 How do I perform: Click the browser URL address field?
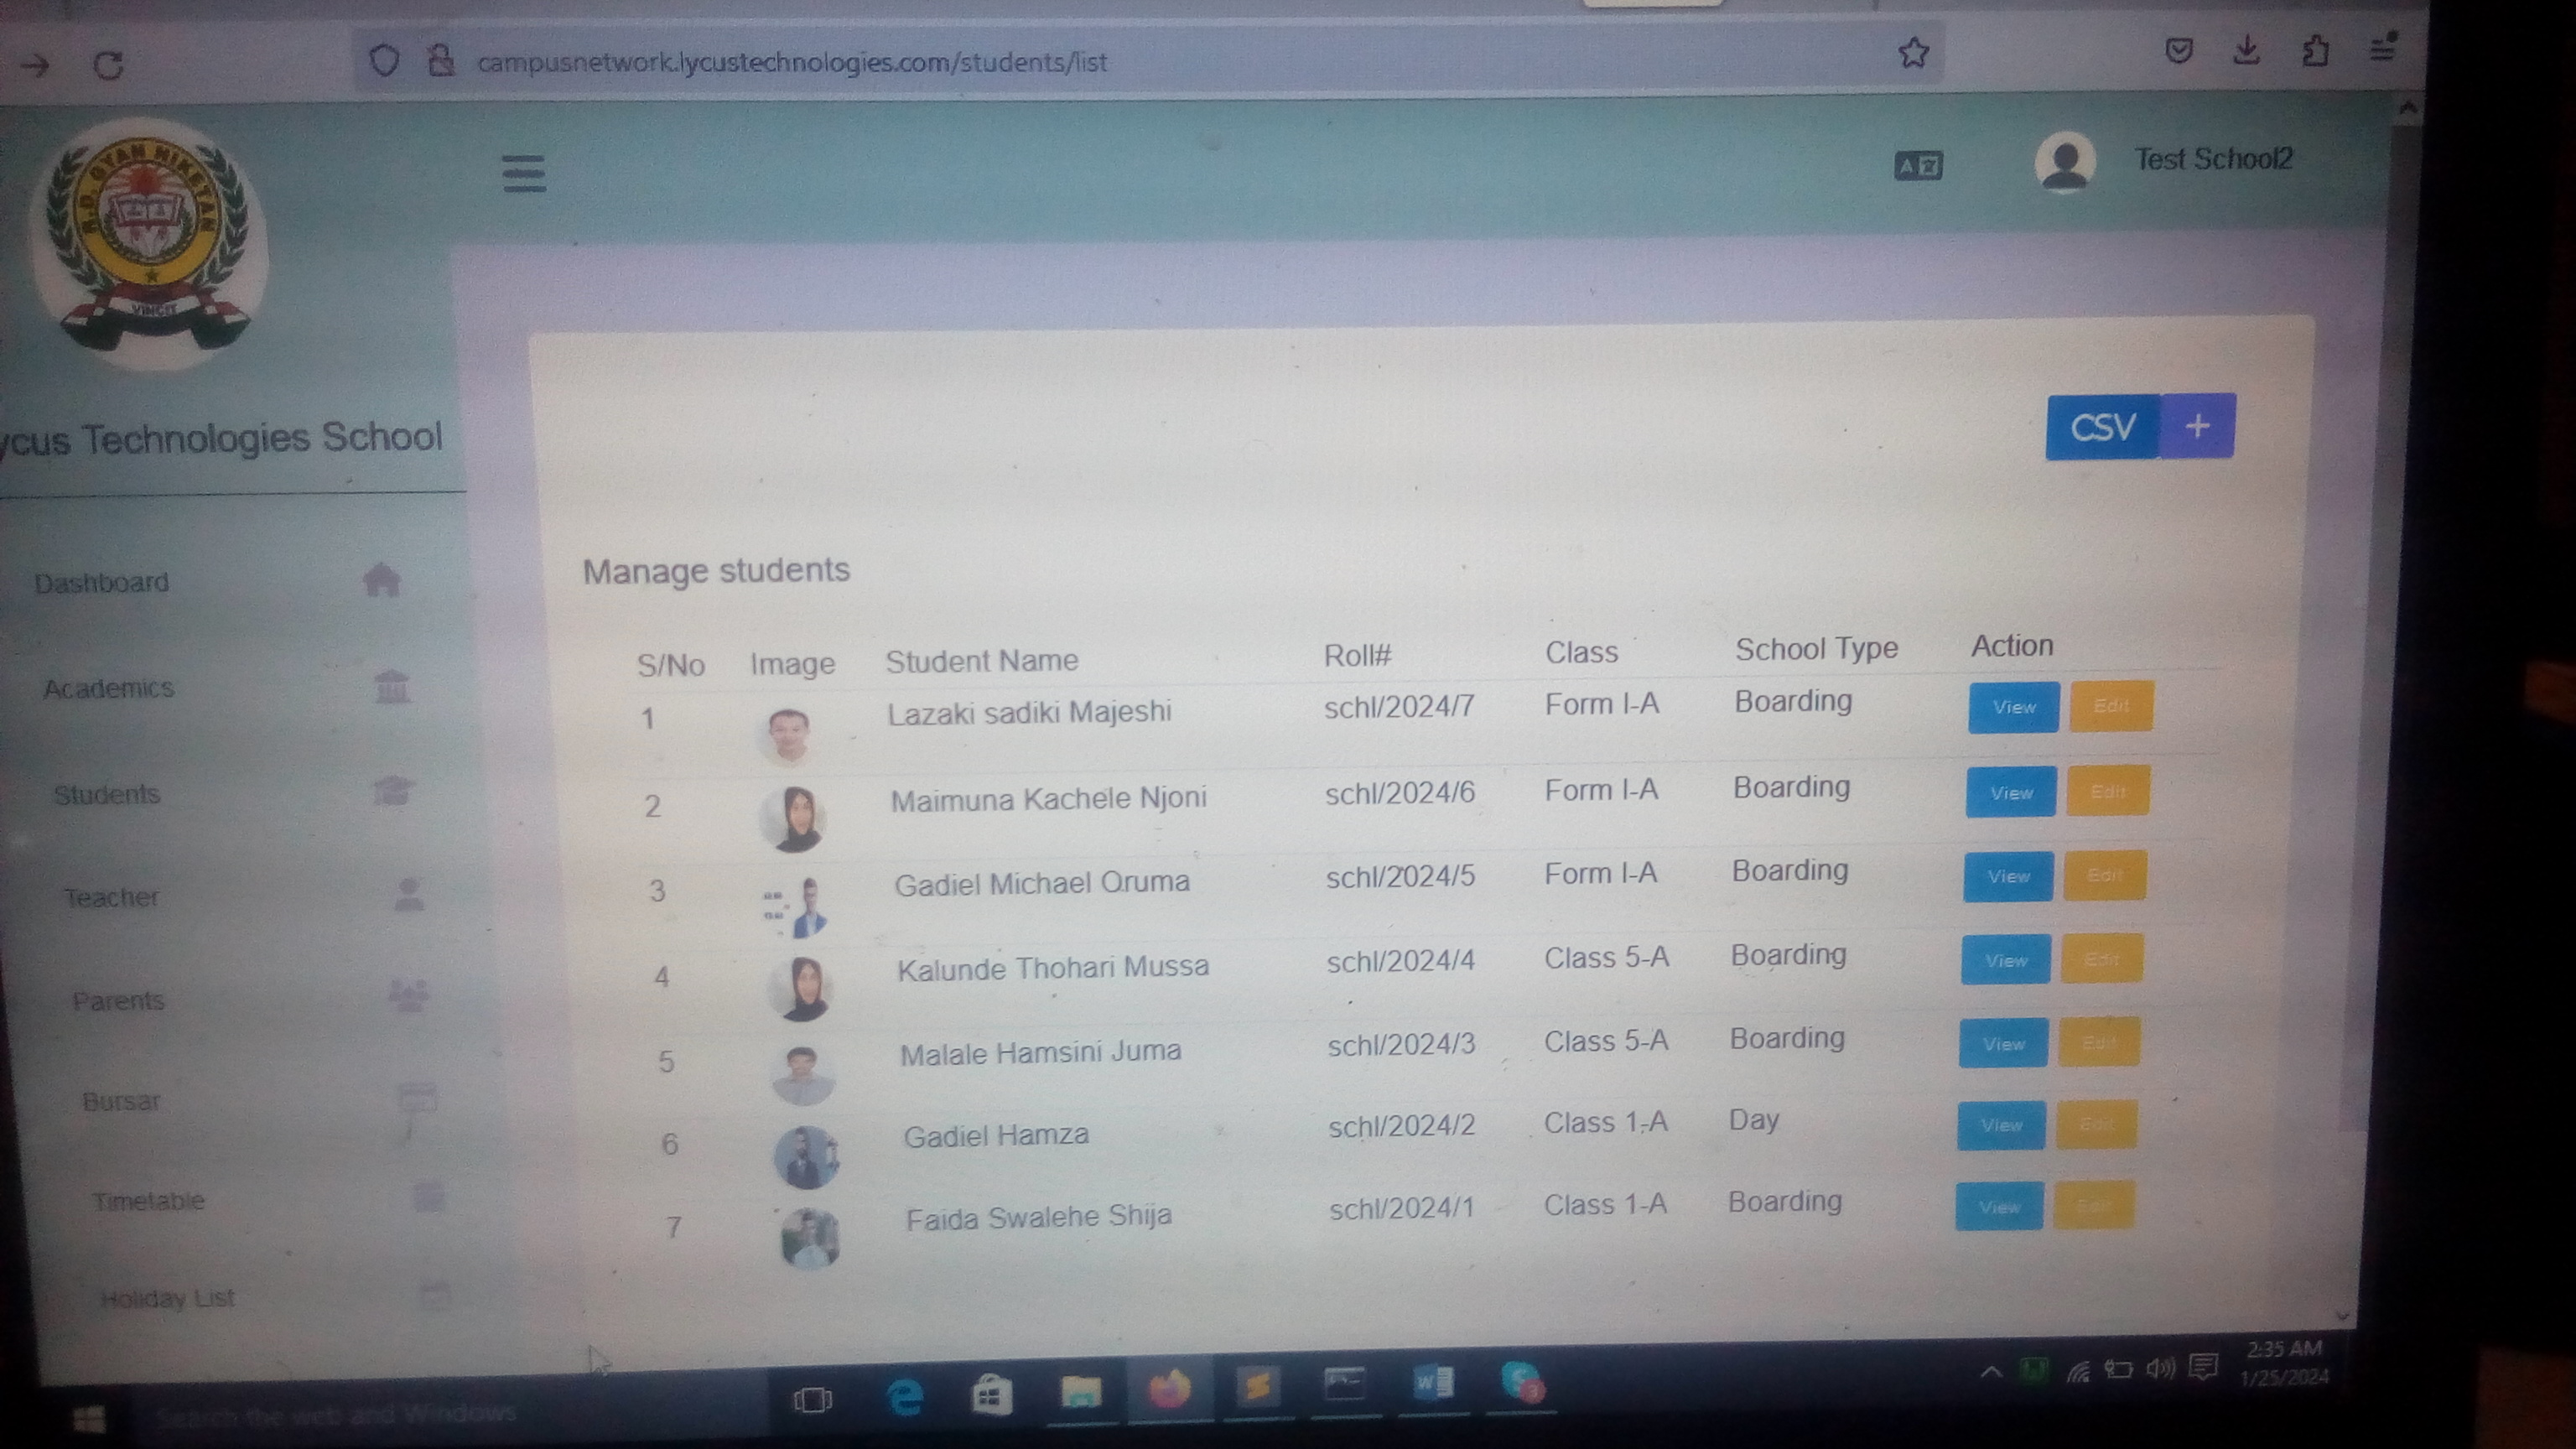1000,63
